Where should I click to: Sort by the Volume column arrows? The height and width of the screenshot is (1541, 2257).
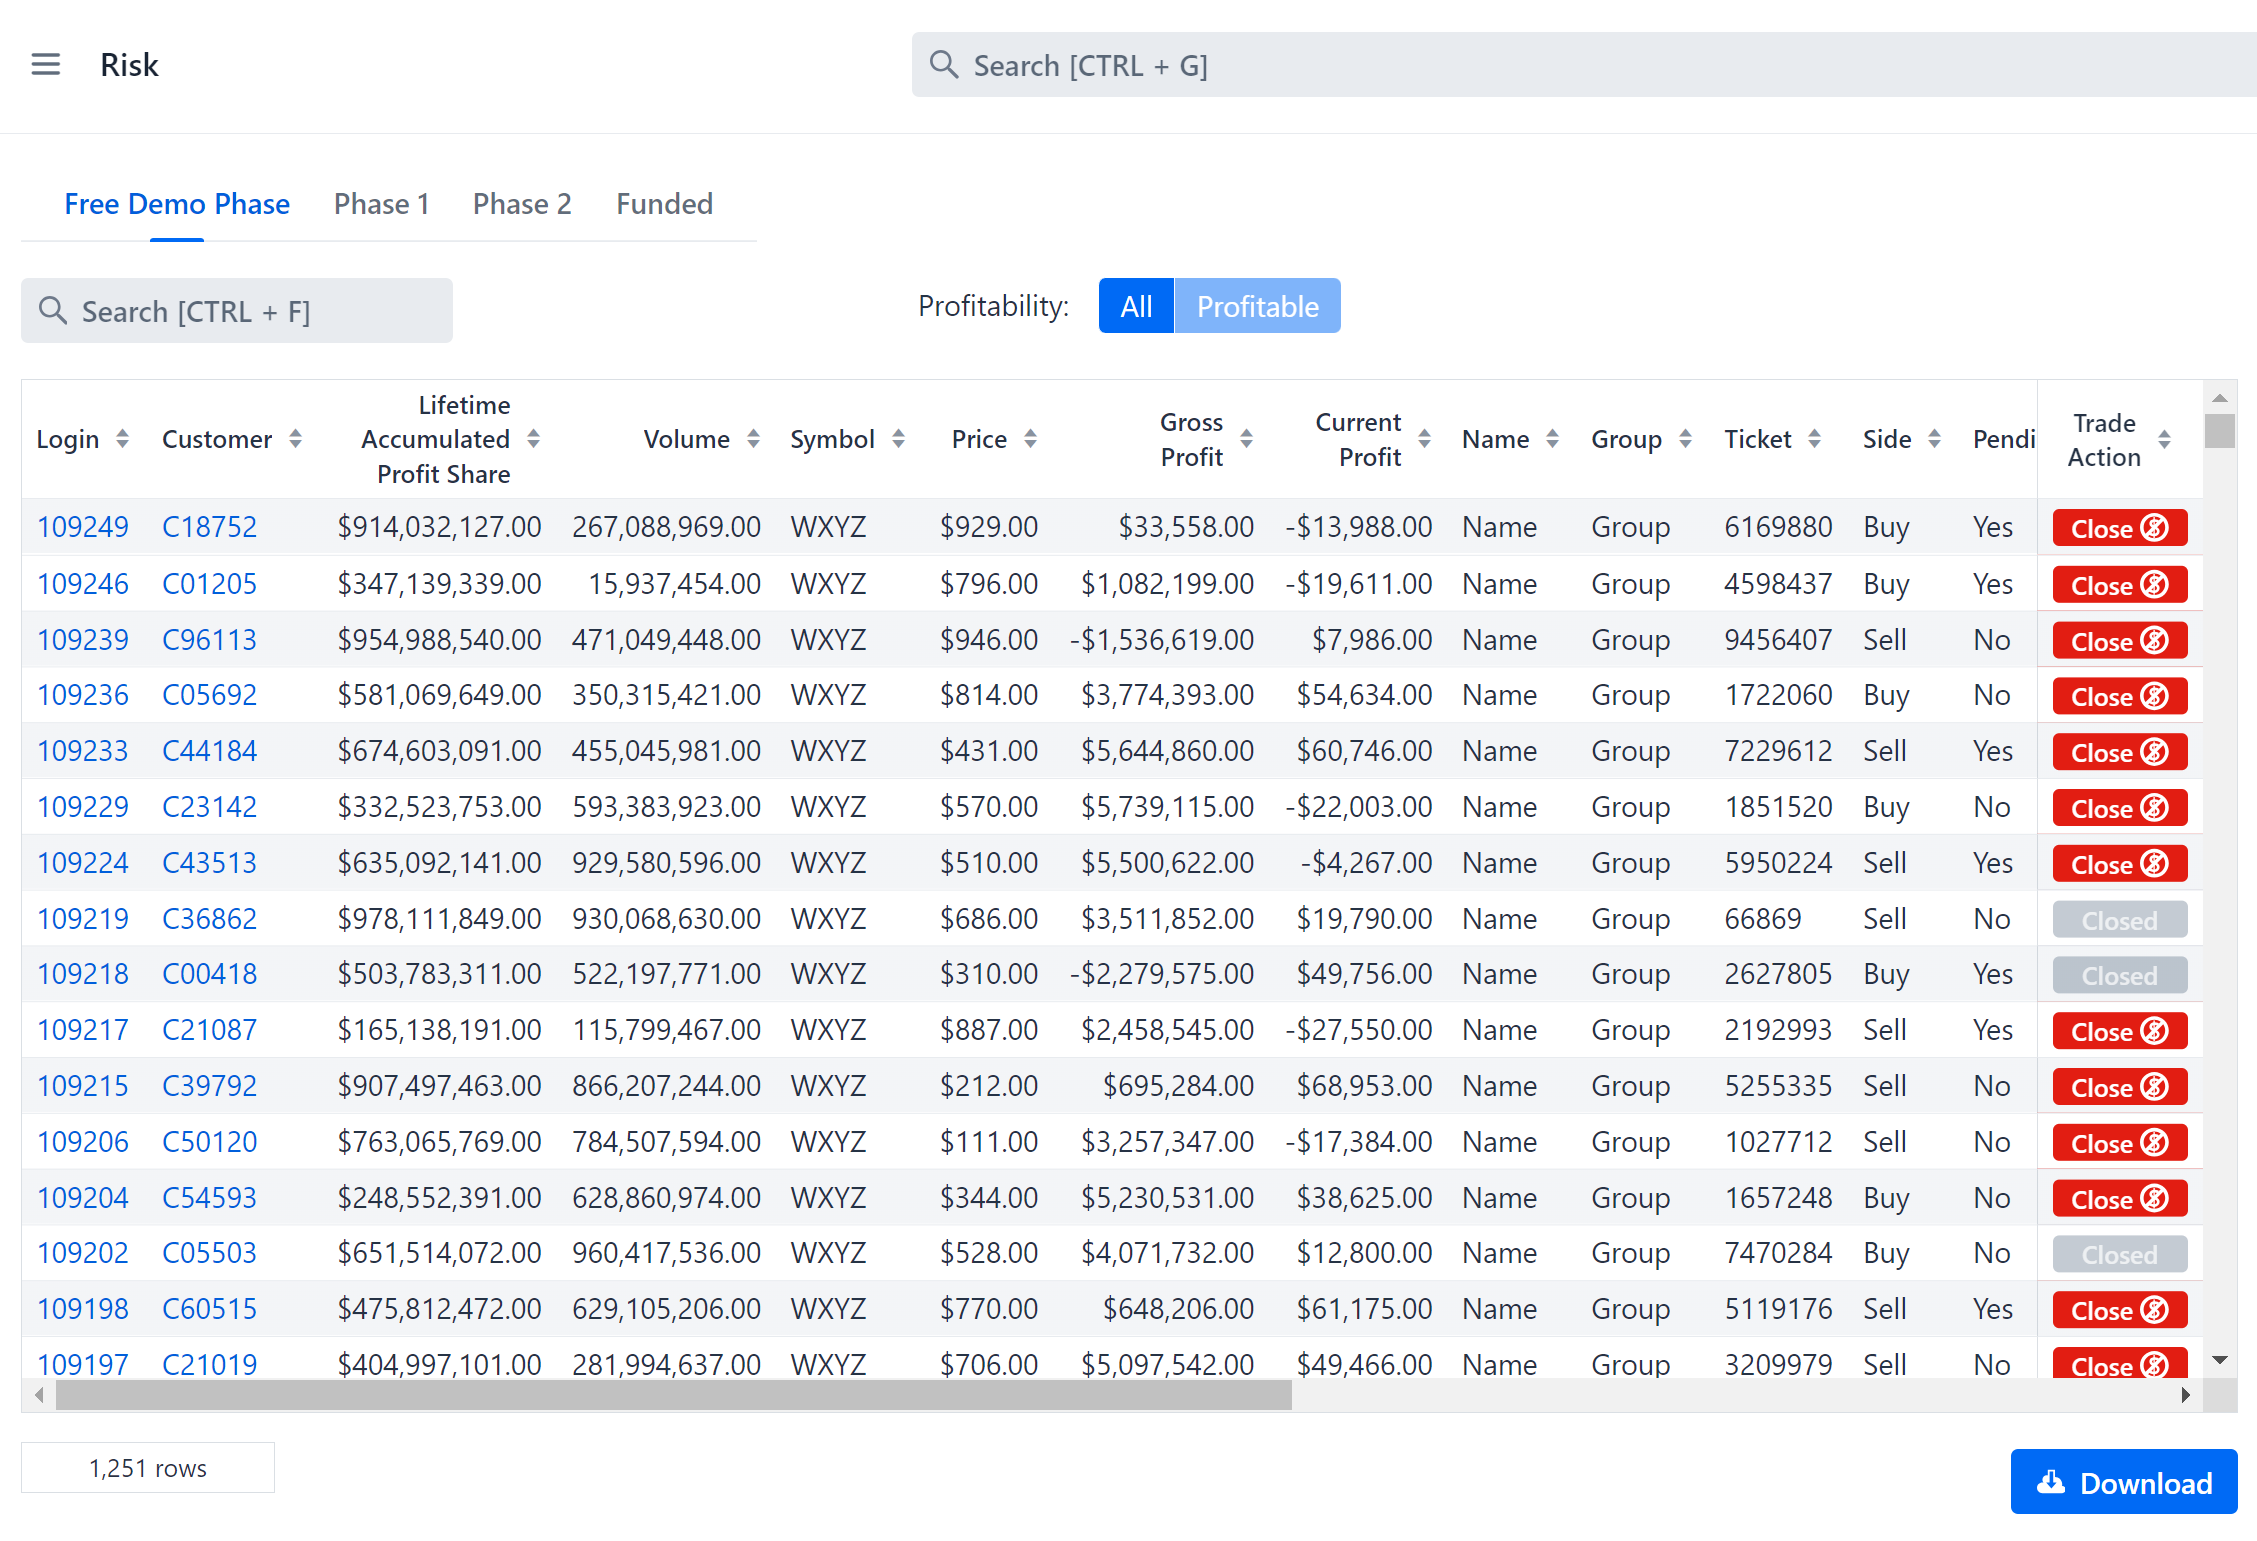(753, 439)
